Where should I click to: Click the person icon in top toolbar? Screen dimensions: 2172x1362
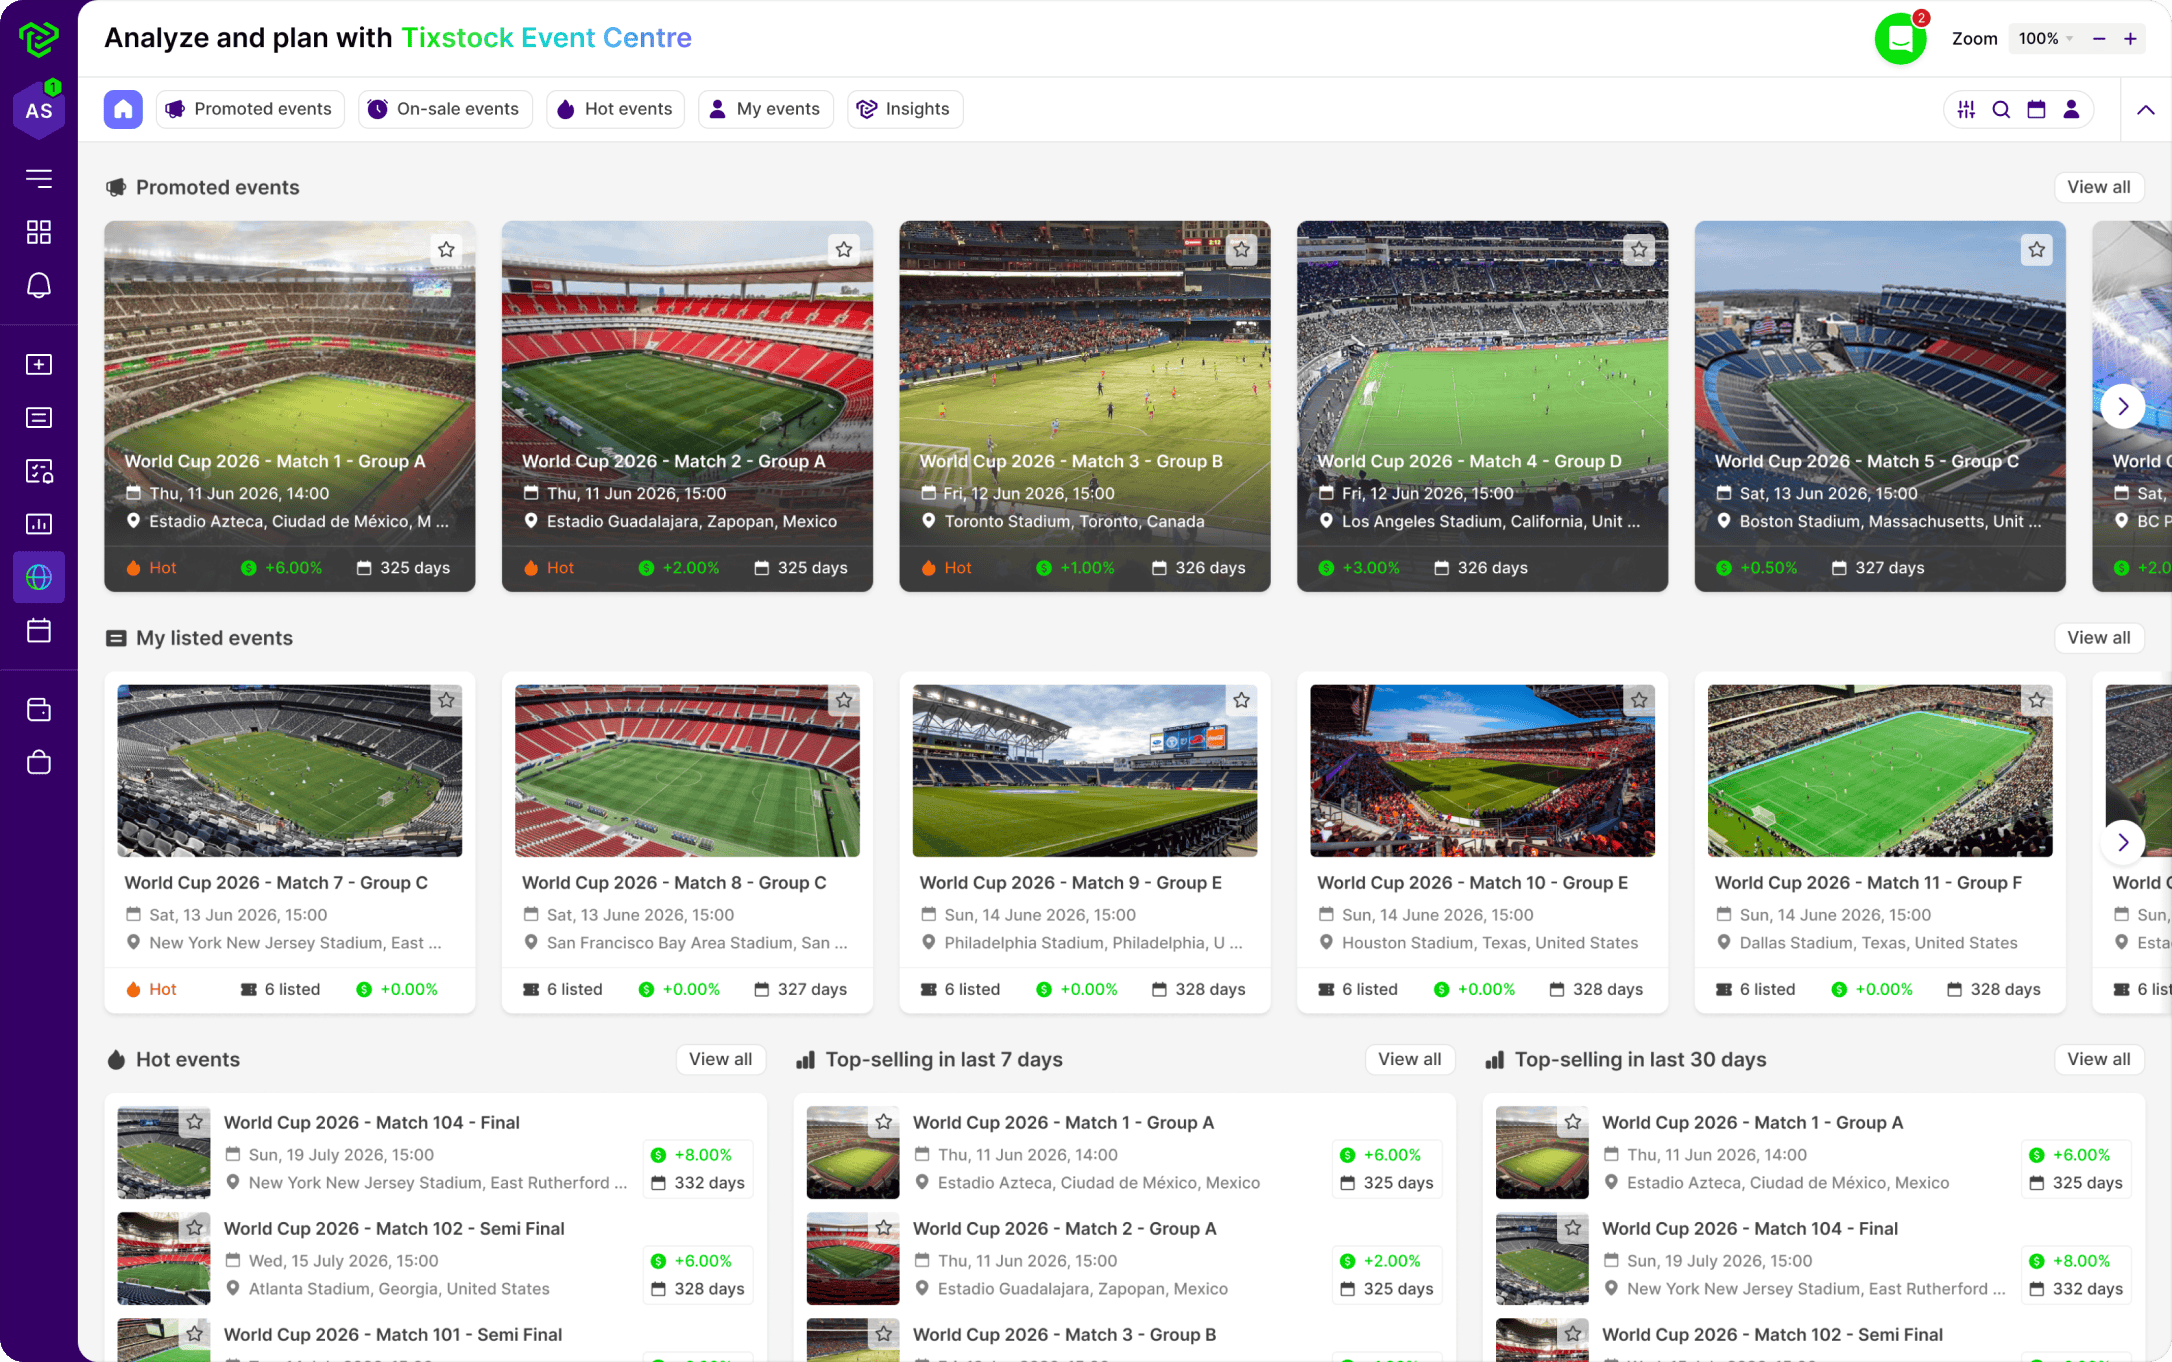pos(2071,109)
